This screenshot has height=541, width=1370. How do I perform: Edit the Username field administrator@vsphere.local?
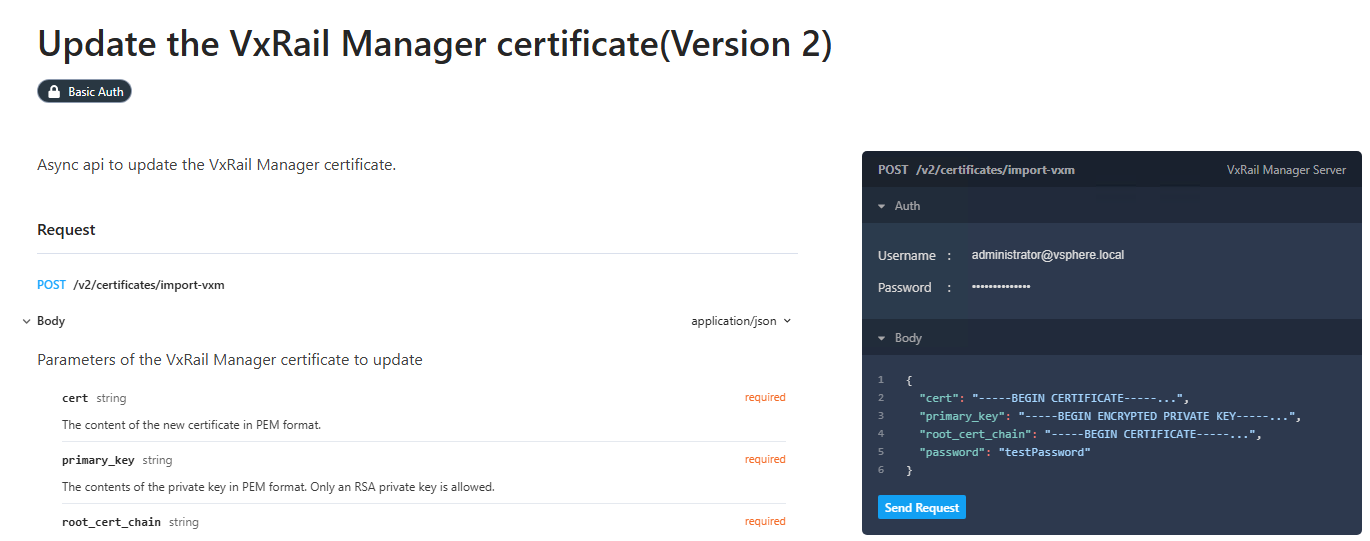point(1047,255)
